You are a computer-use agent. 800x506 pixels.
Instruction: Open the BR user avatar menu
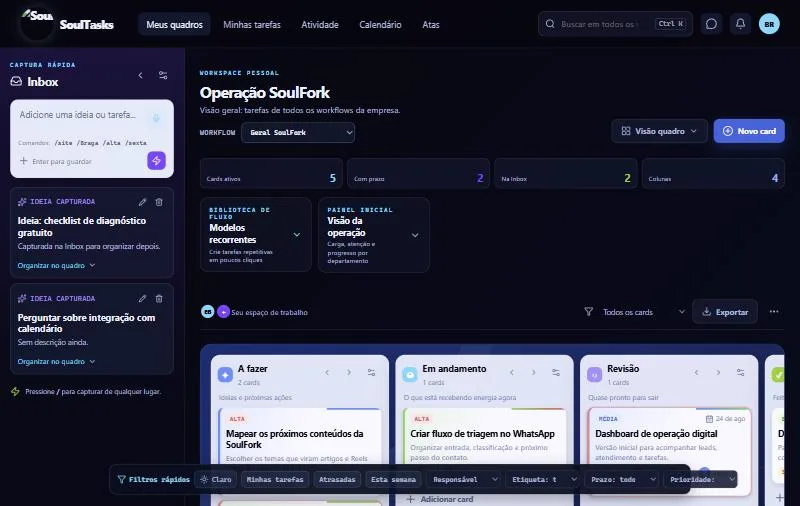click(769, 24)
